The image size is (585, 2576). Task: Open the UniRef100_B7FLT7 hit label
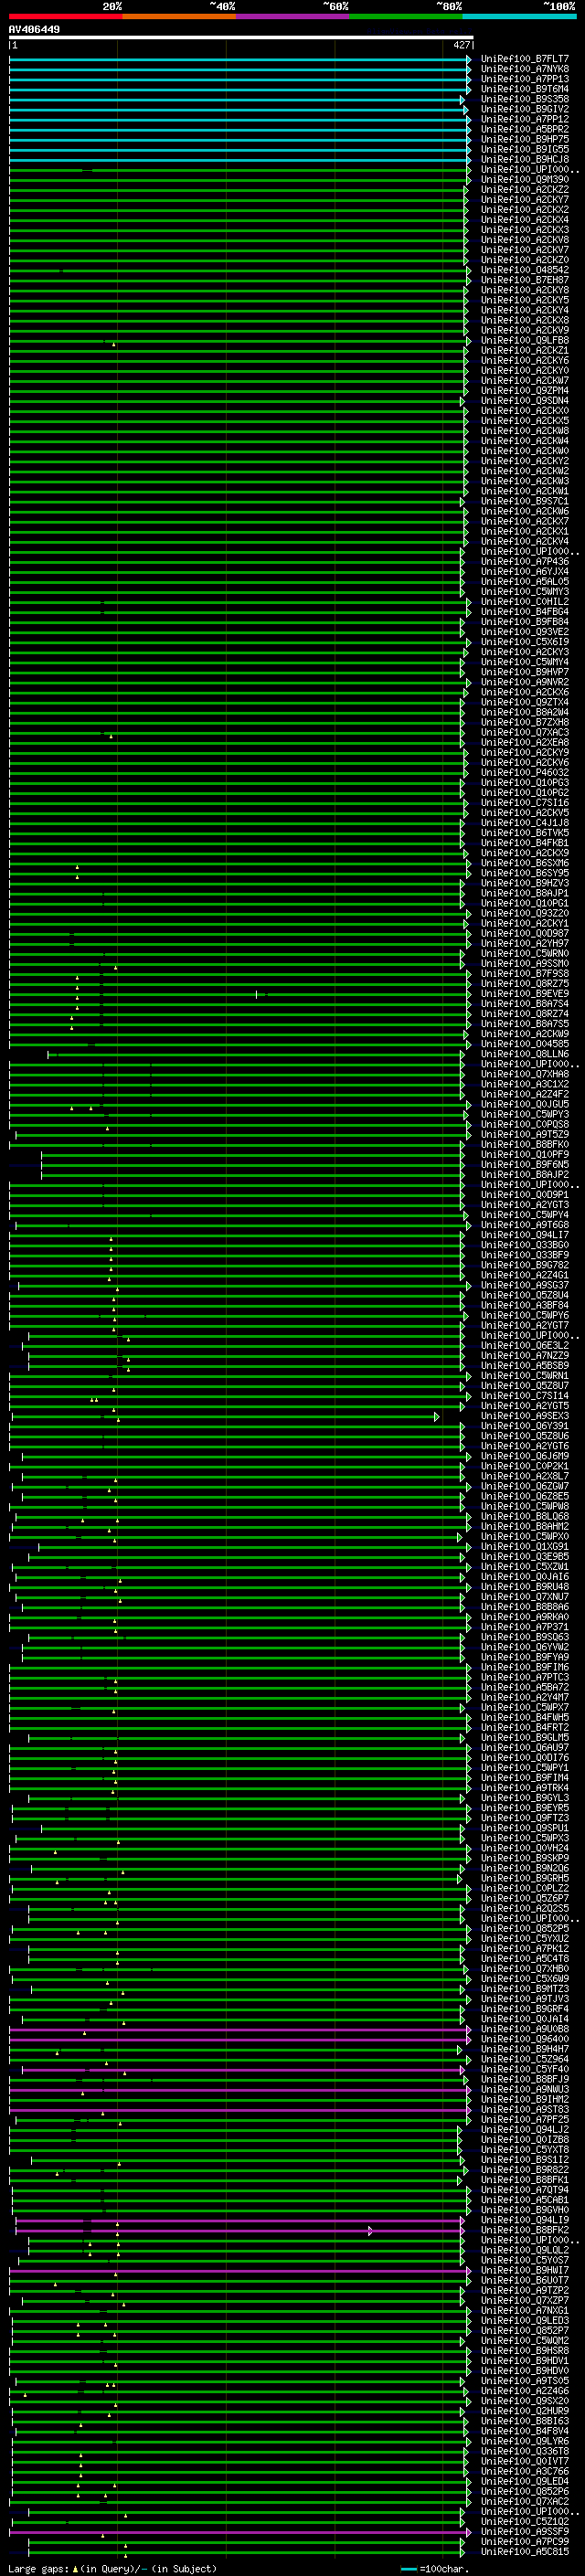point(524,59)
